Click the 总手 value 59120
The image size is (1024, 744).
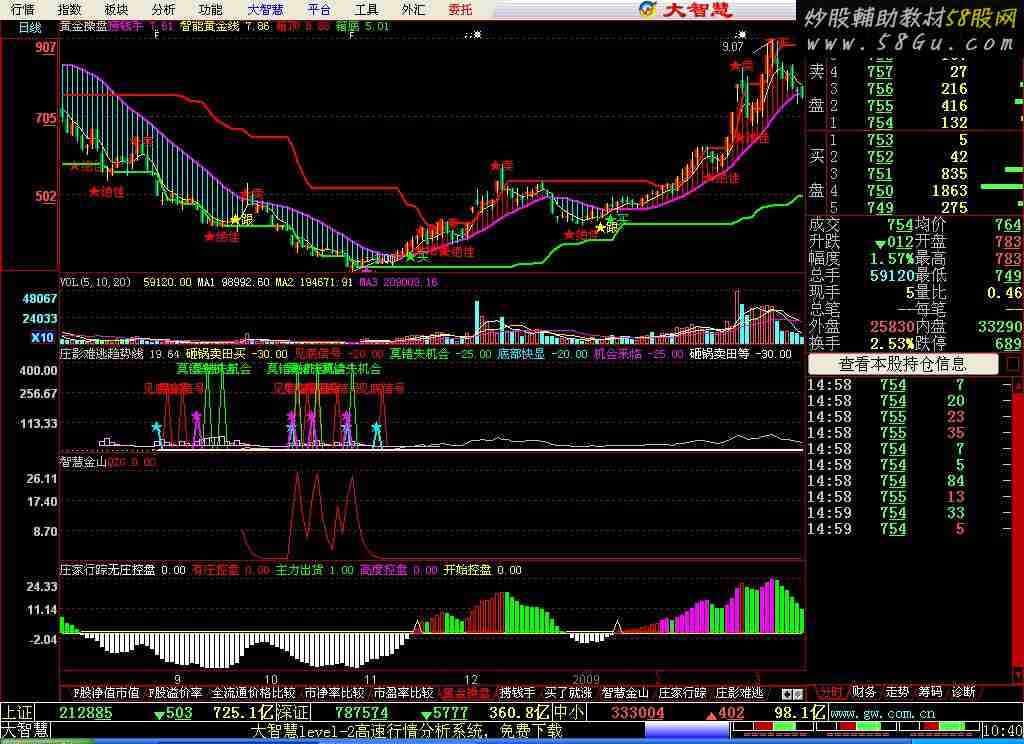891,276
